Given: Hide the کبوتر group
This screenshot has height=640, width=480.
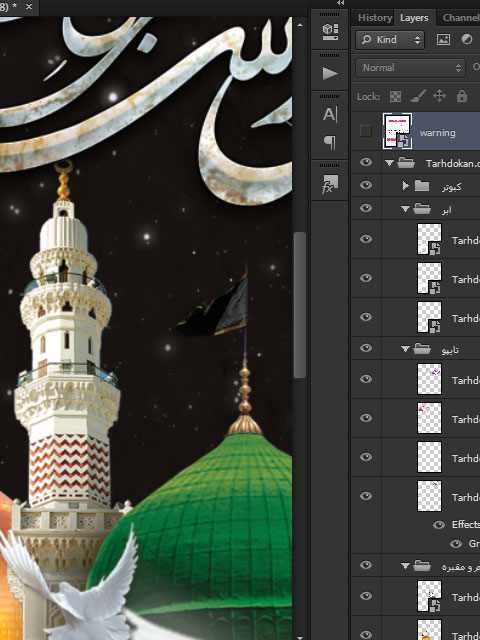Looking at the screenshot, I should 366,185.
